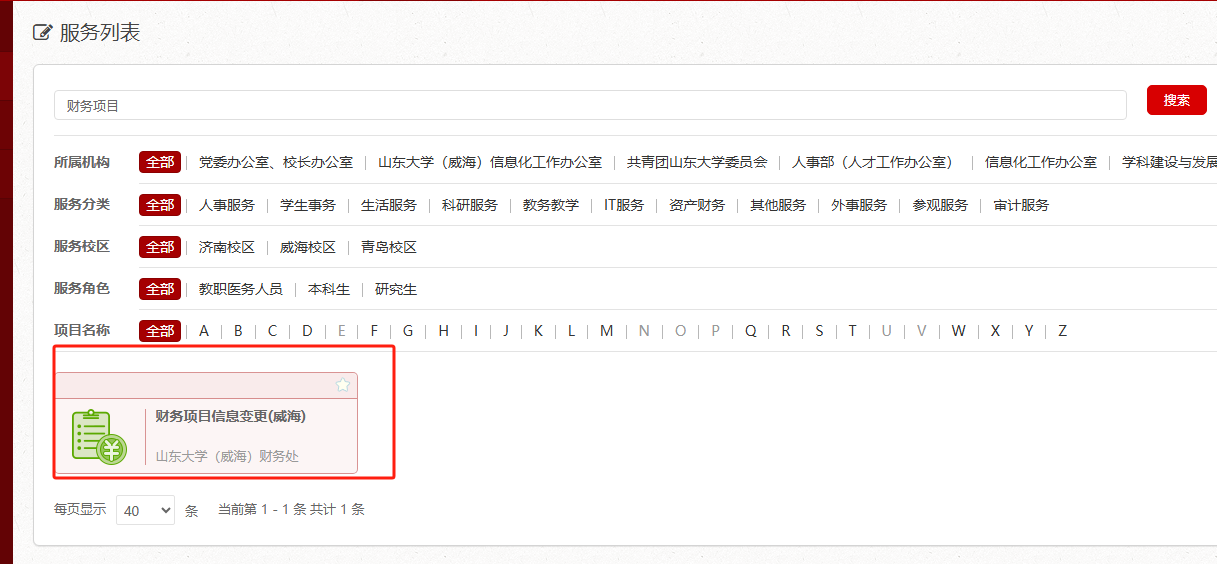
Task: Choose 审计服务 category
Action: pyautogui.click(x=1021, y=205)
